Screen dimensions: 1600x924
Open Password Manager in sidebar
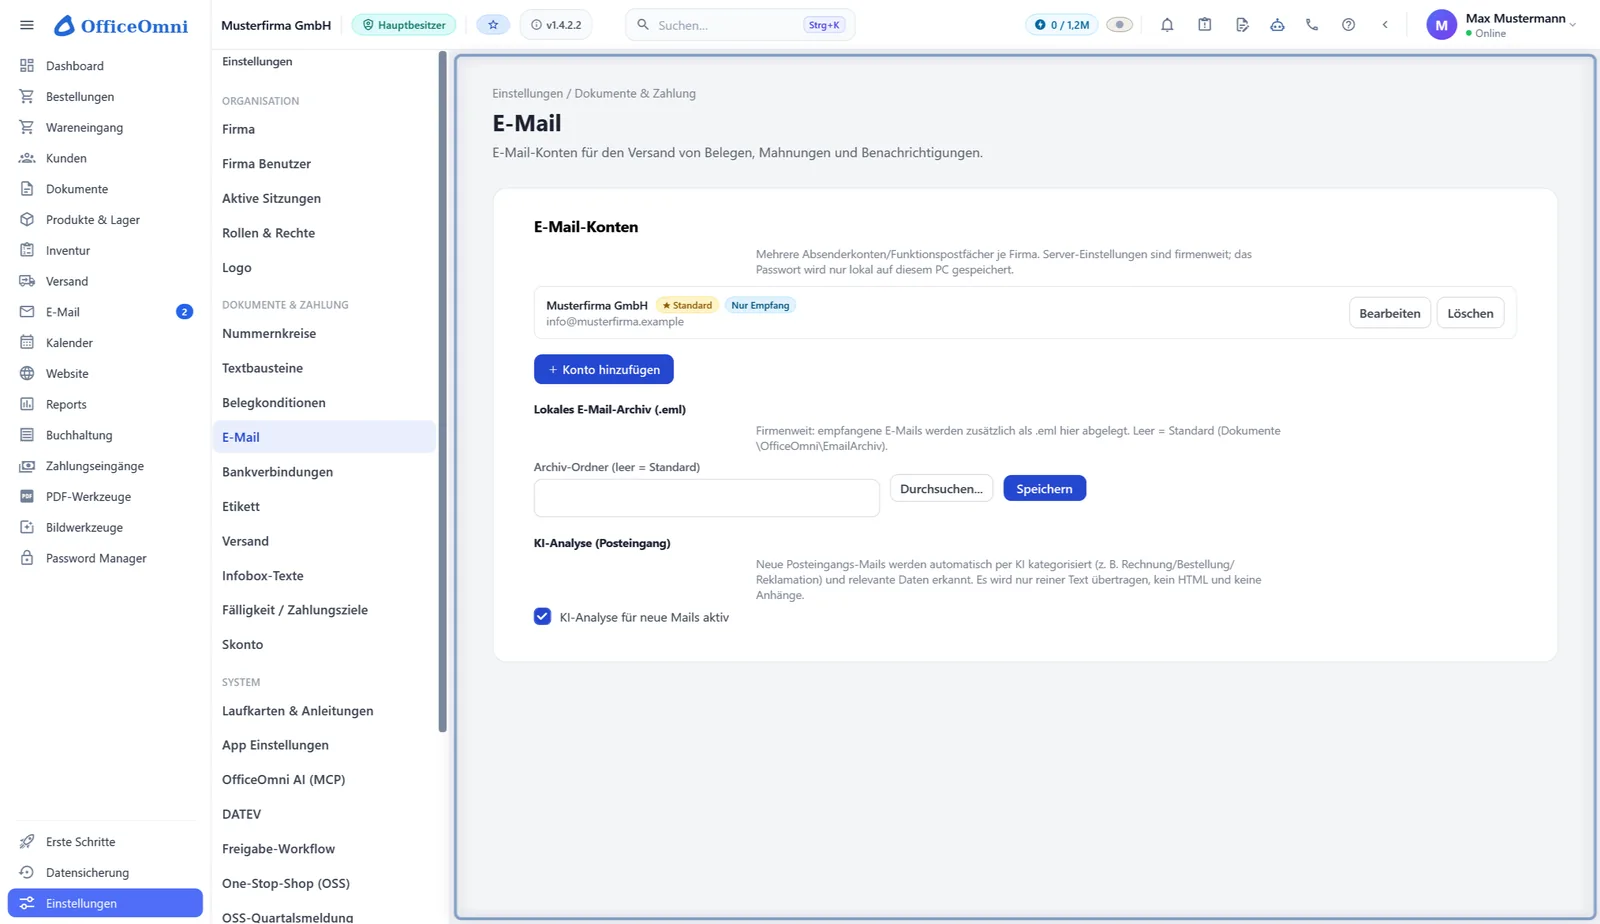(x=105, y=558)
